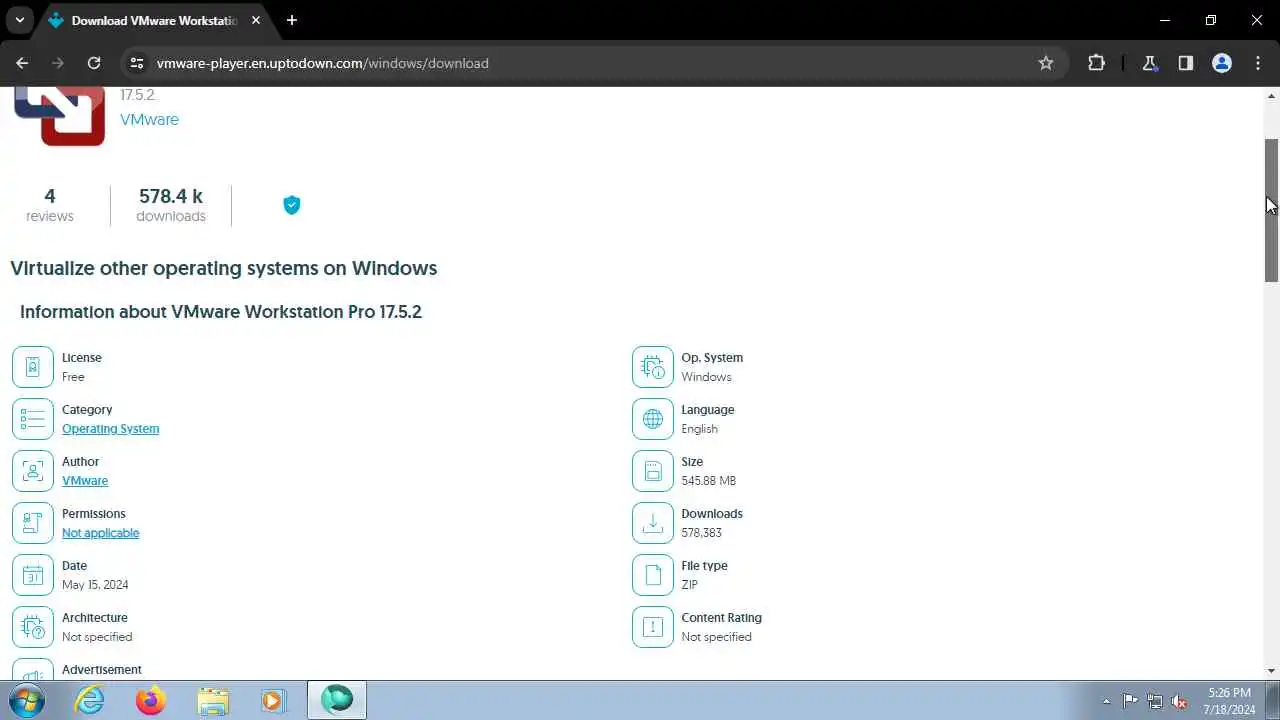
Task: Open a new browser tab
Action: [x=292, y=20]
